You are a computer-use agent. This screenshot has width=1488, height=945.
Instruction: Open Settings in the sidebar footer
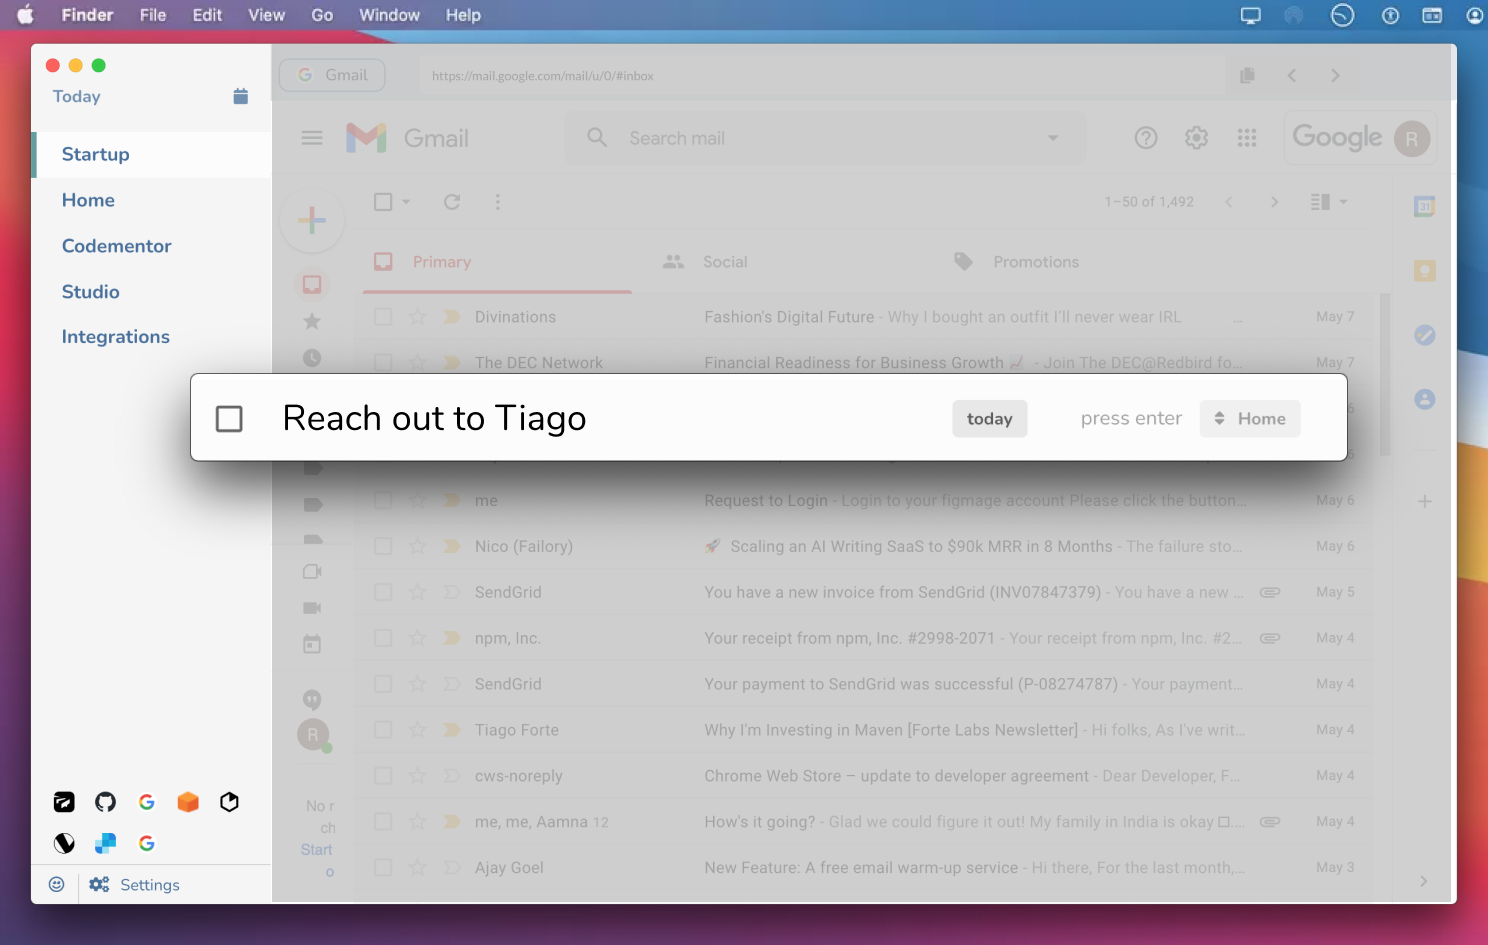pos(135,884)
